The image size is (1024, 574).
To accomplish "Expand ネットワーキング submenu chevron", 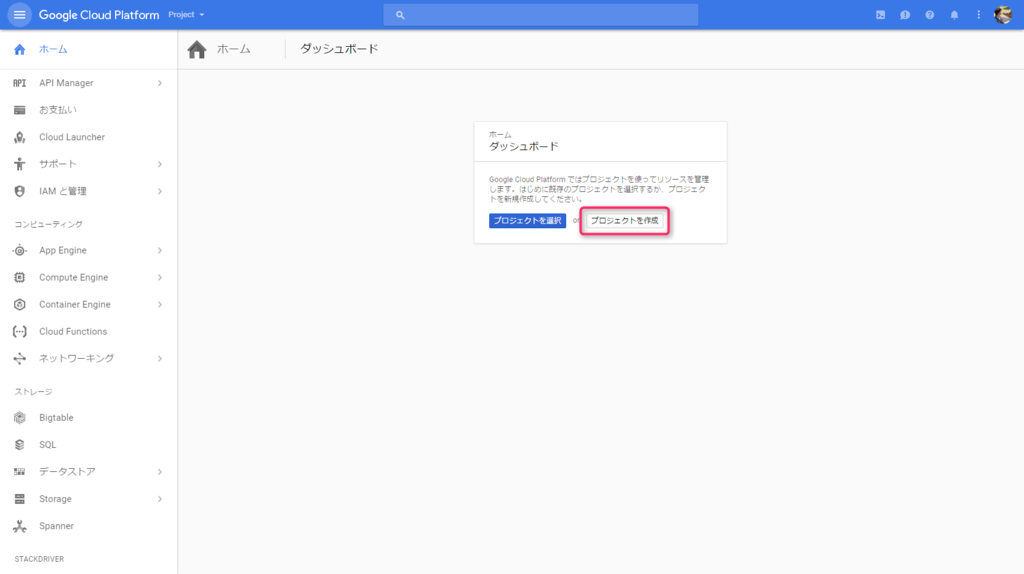I will coord(160,359).
